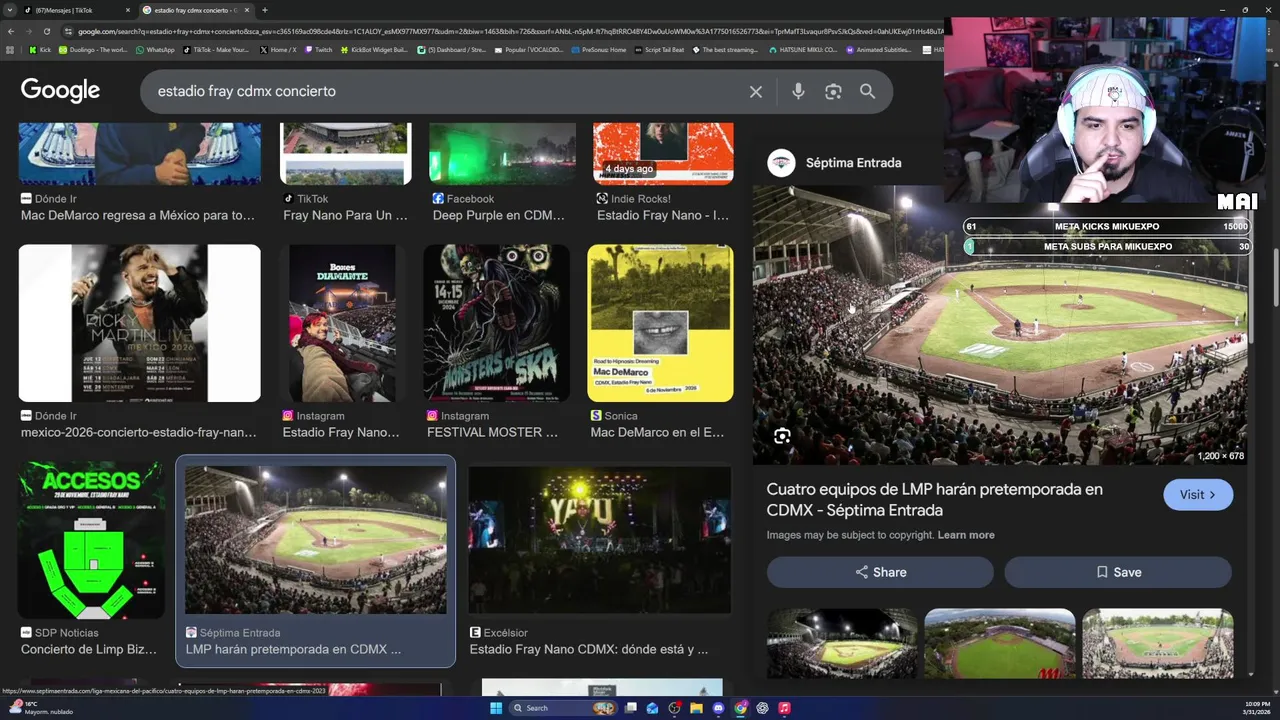Click the taskbar Search box
Screen dimensions: 1280x720
[564, 708]
